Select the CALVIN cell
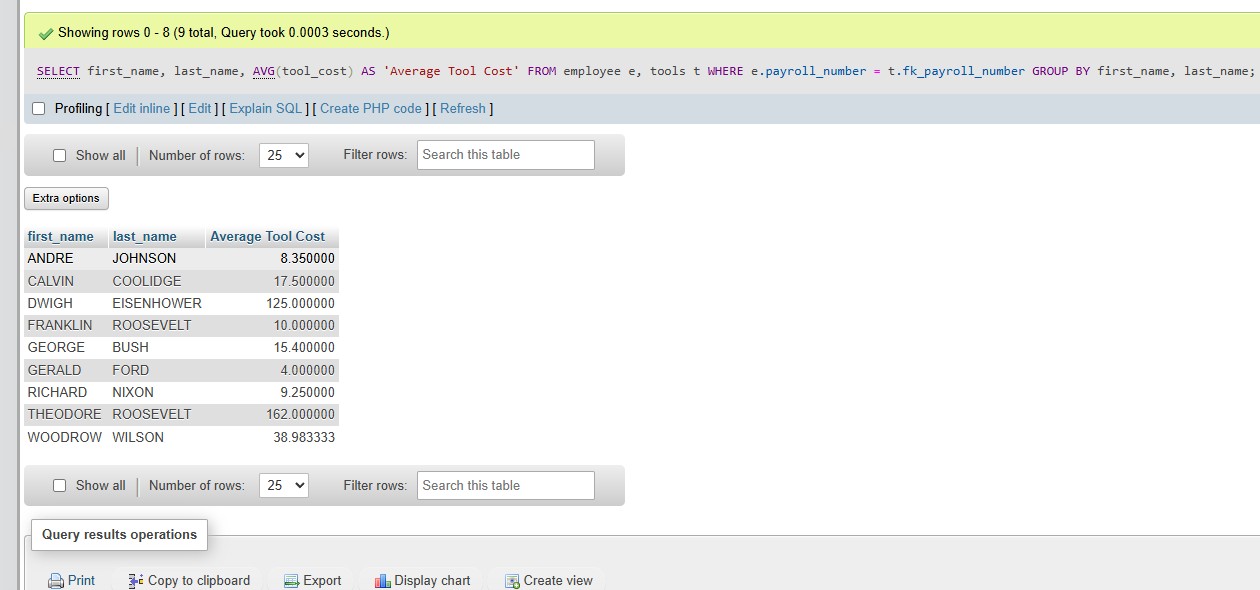 66,281
